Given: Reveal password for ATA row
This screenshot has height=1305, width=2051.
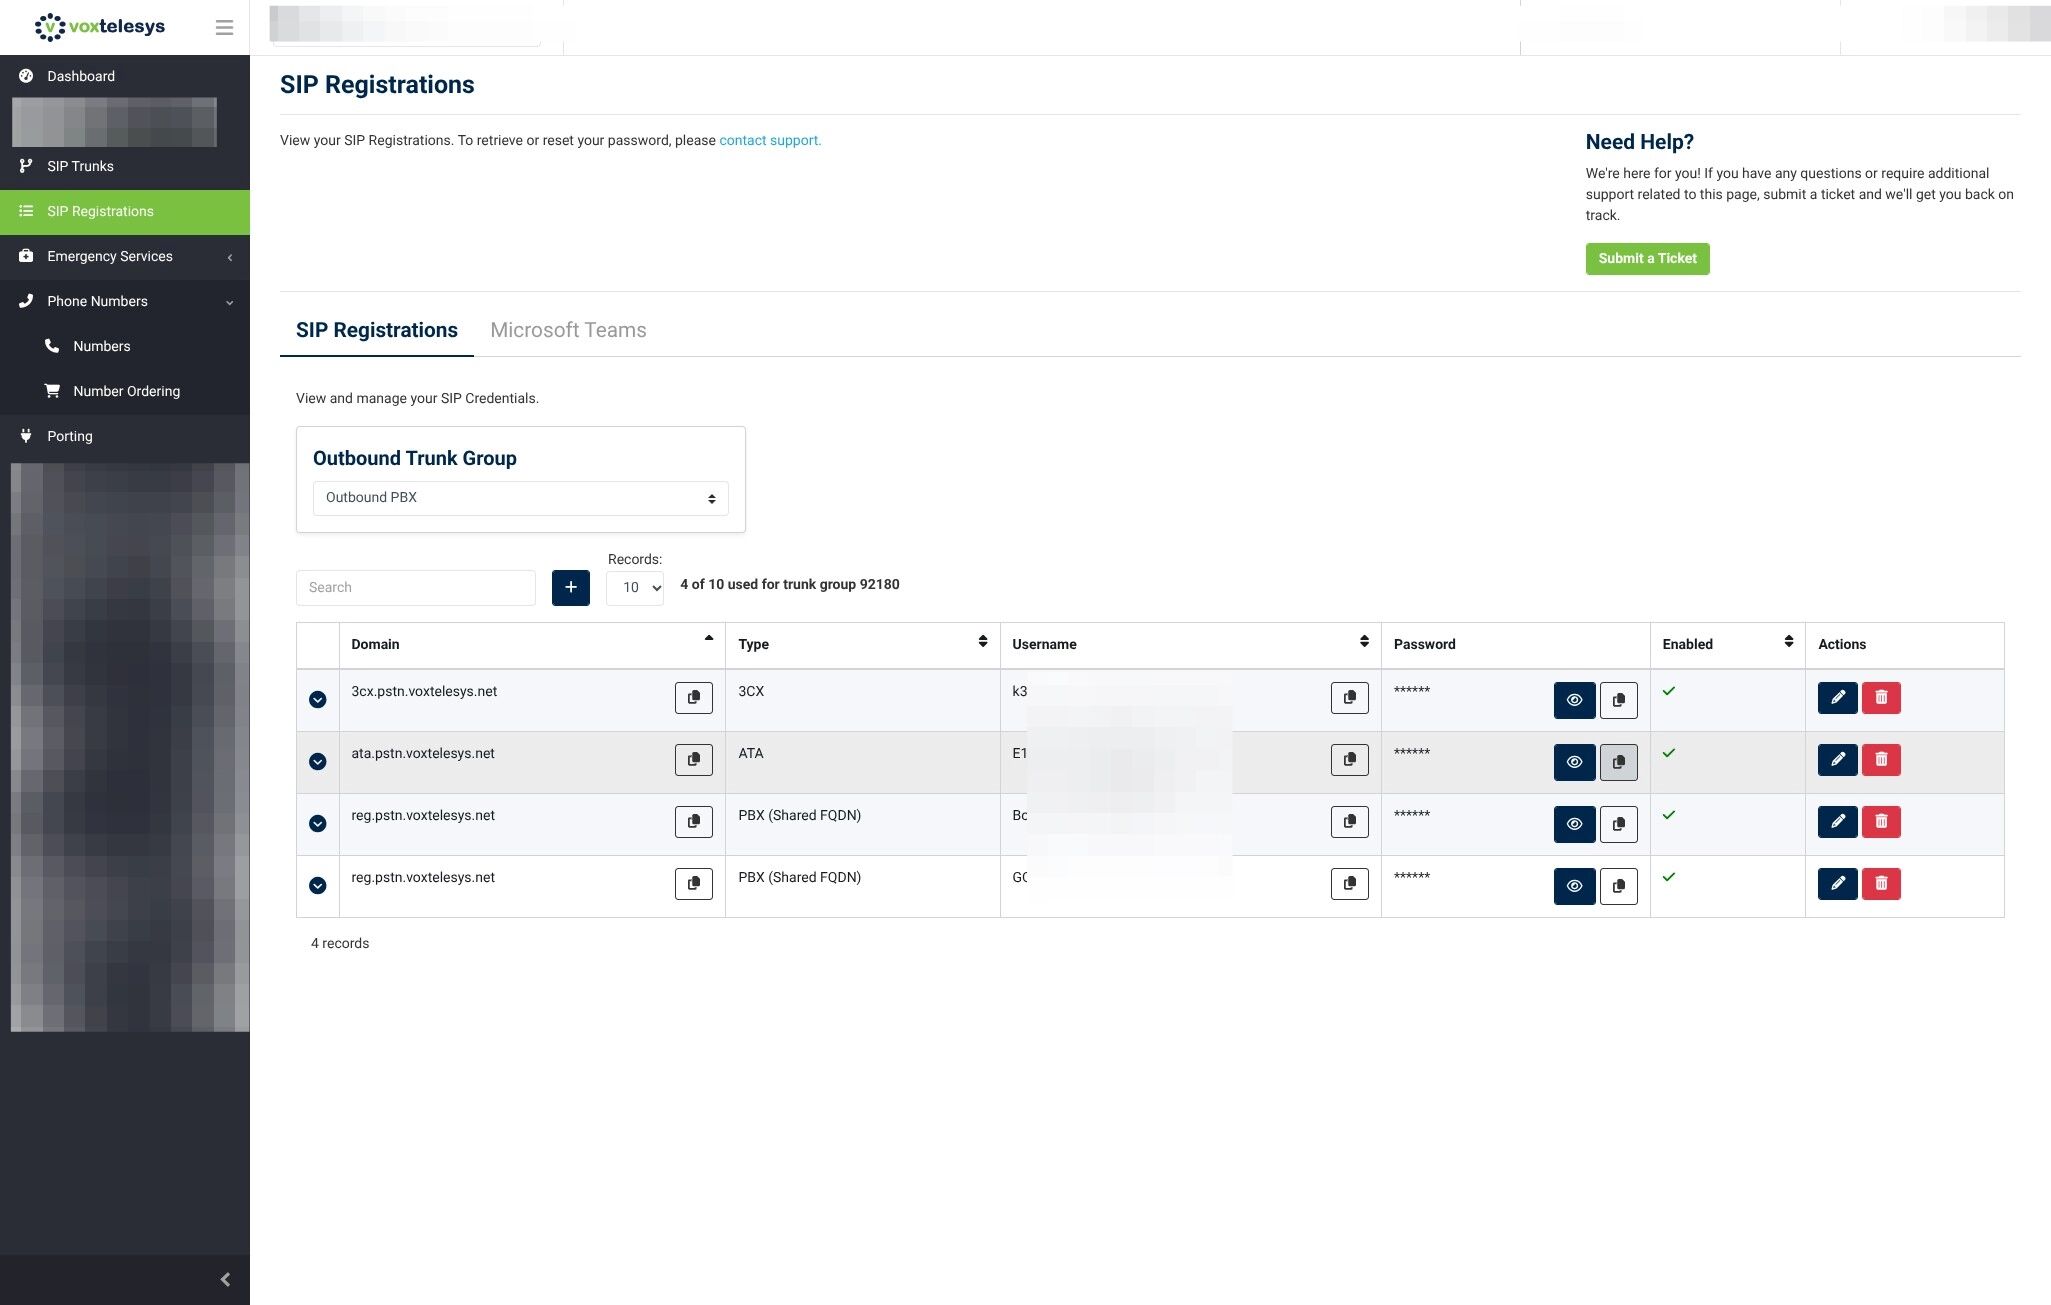Looking at the screenshot, I should pyautogui.click(x=1574, y=762).
